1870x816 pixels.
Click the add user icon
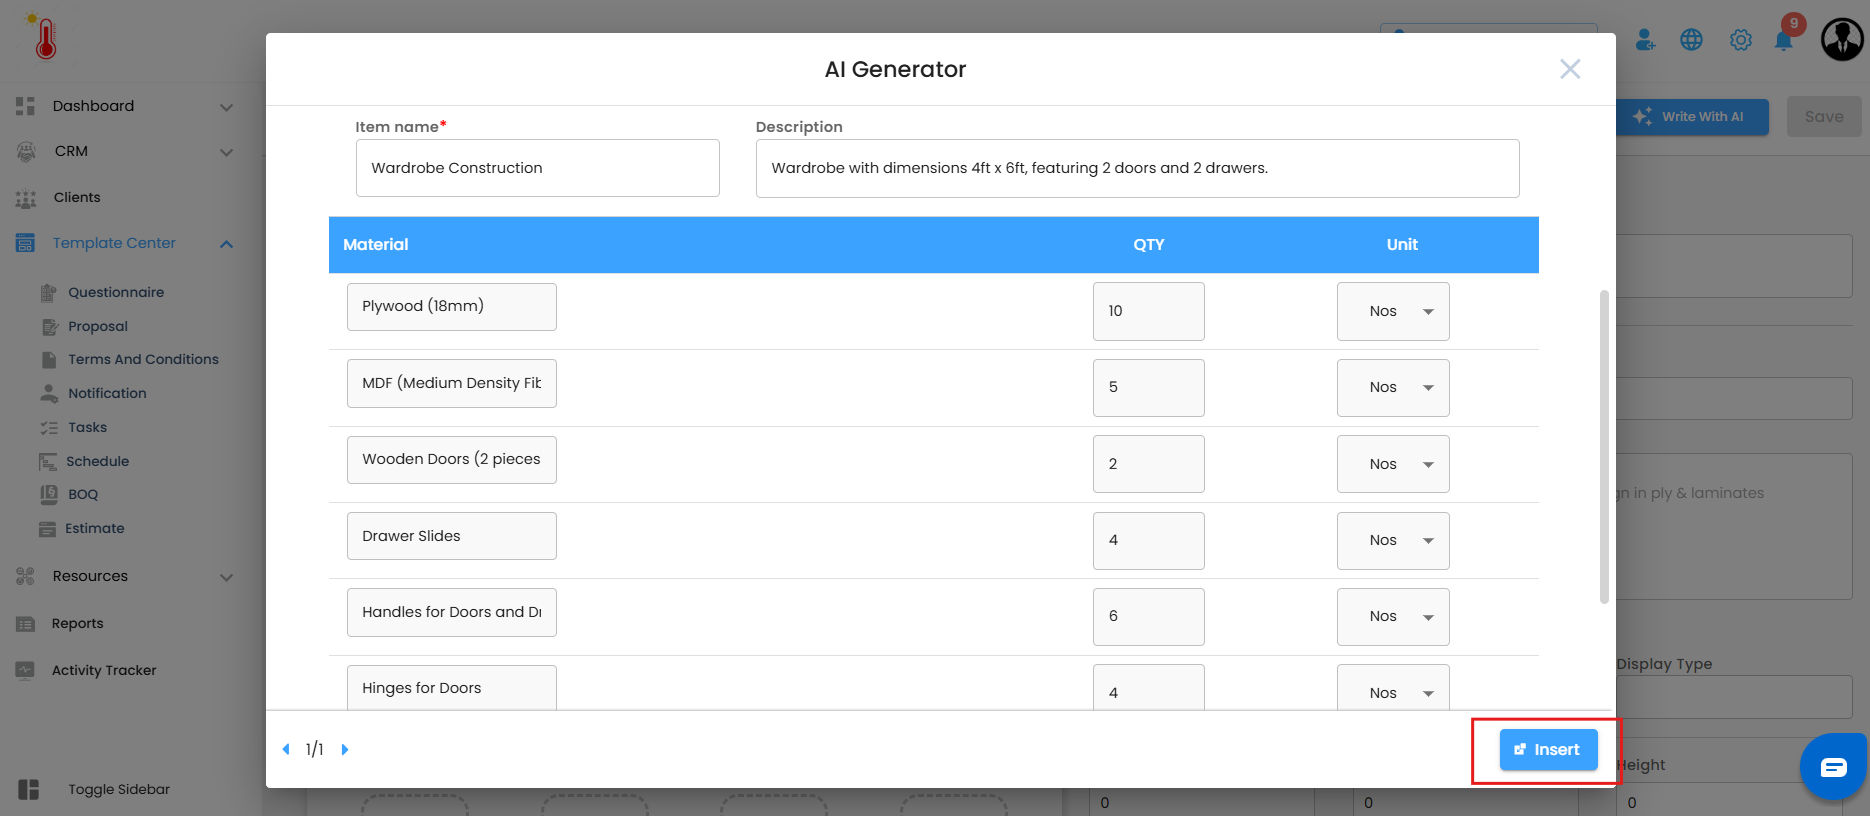[1644, 40]
